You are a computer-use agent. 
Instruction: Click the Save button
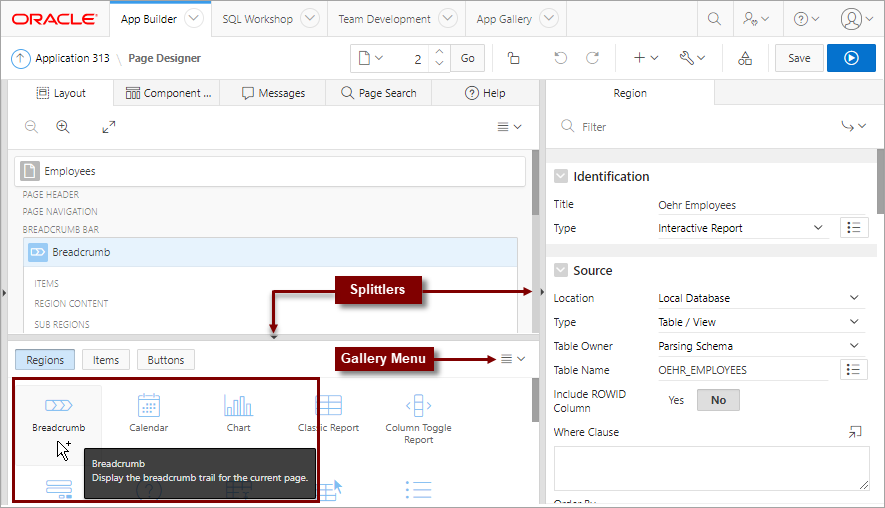(799, 58)
